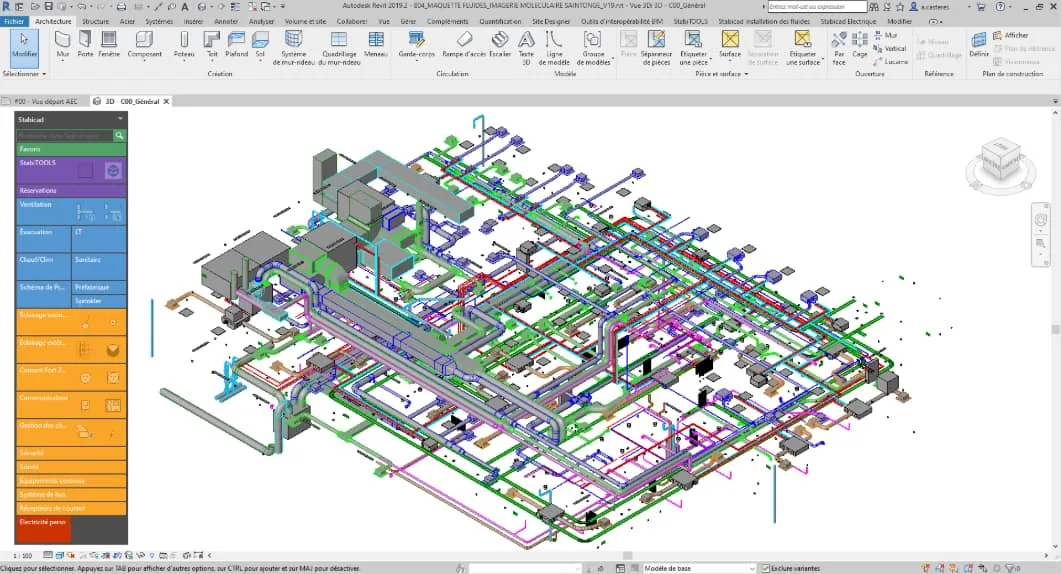Activate the Surface tool
1061x574 pixels.
click(729, 45)
